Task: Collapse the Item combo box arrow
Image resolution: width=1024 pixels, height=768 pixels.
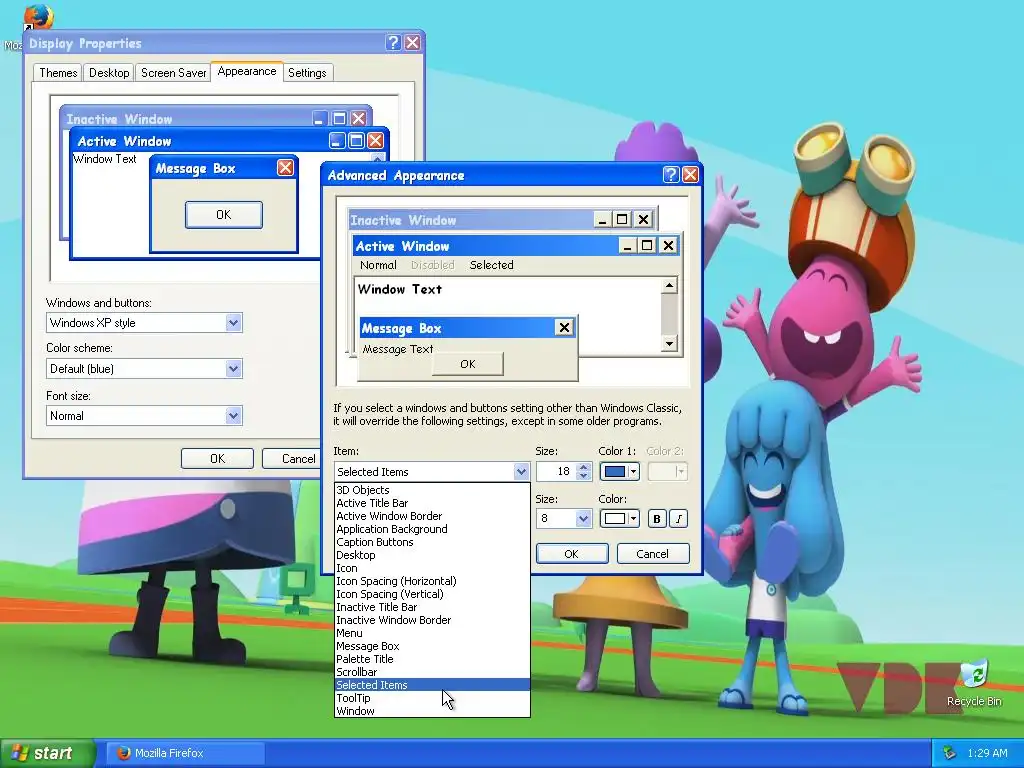Action: (x=520, y=472)
